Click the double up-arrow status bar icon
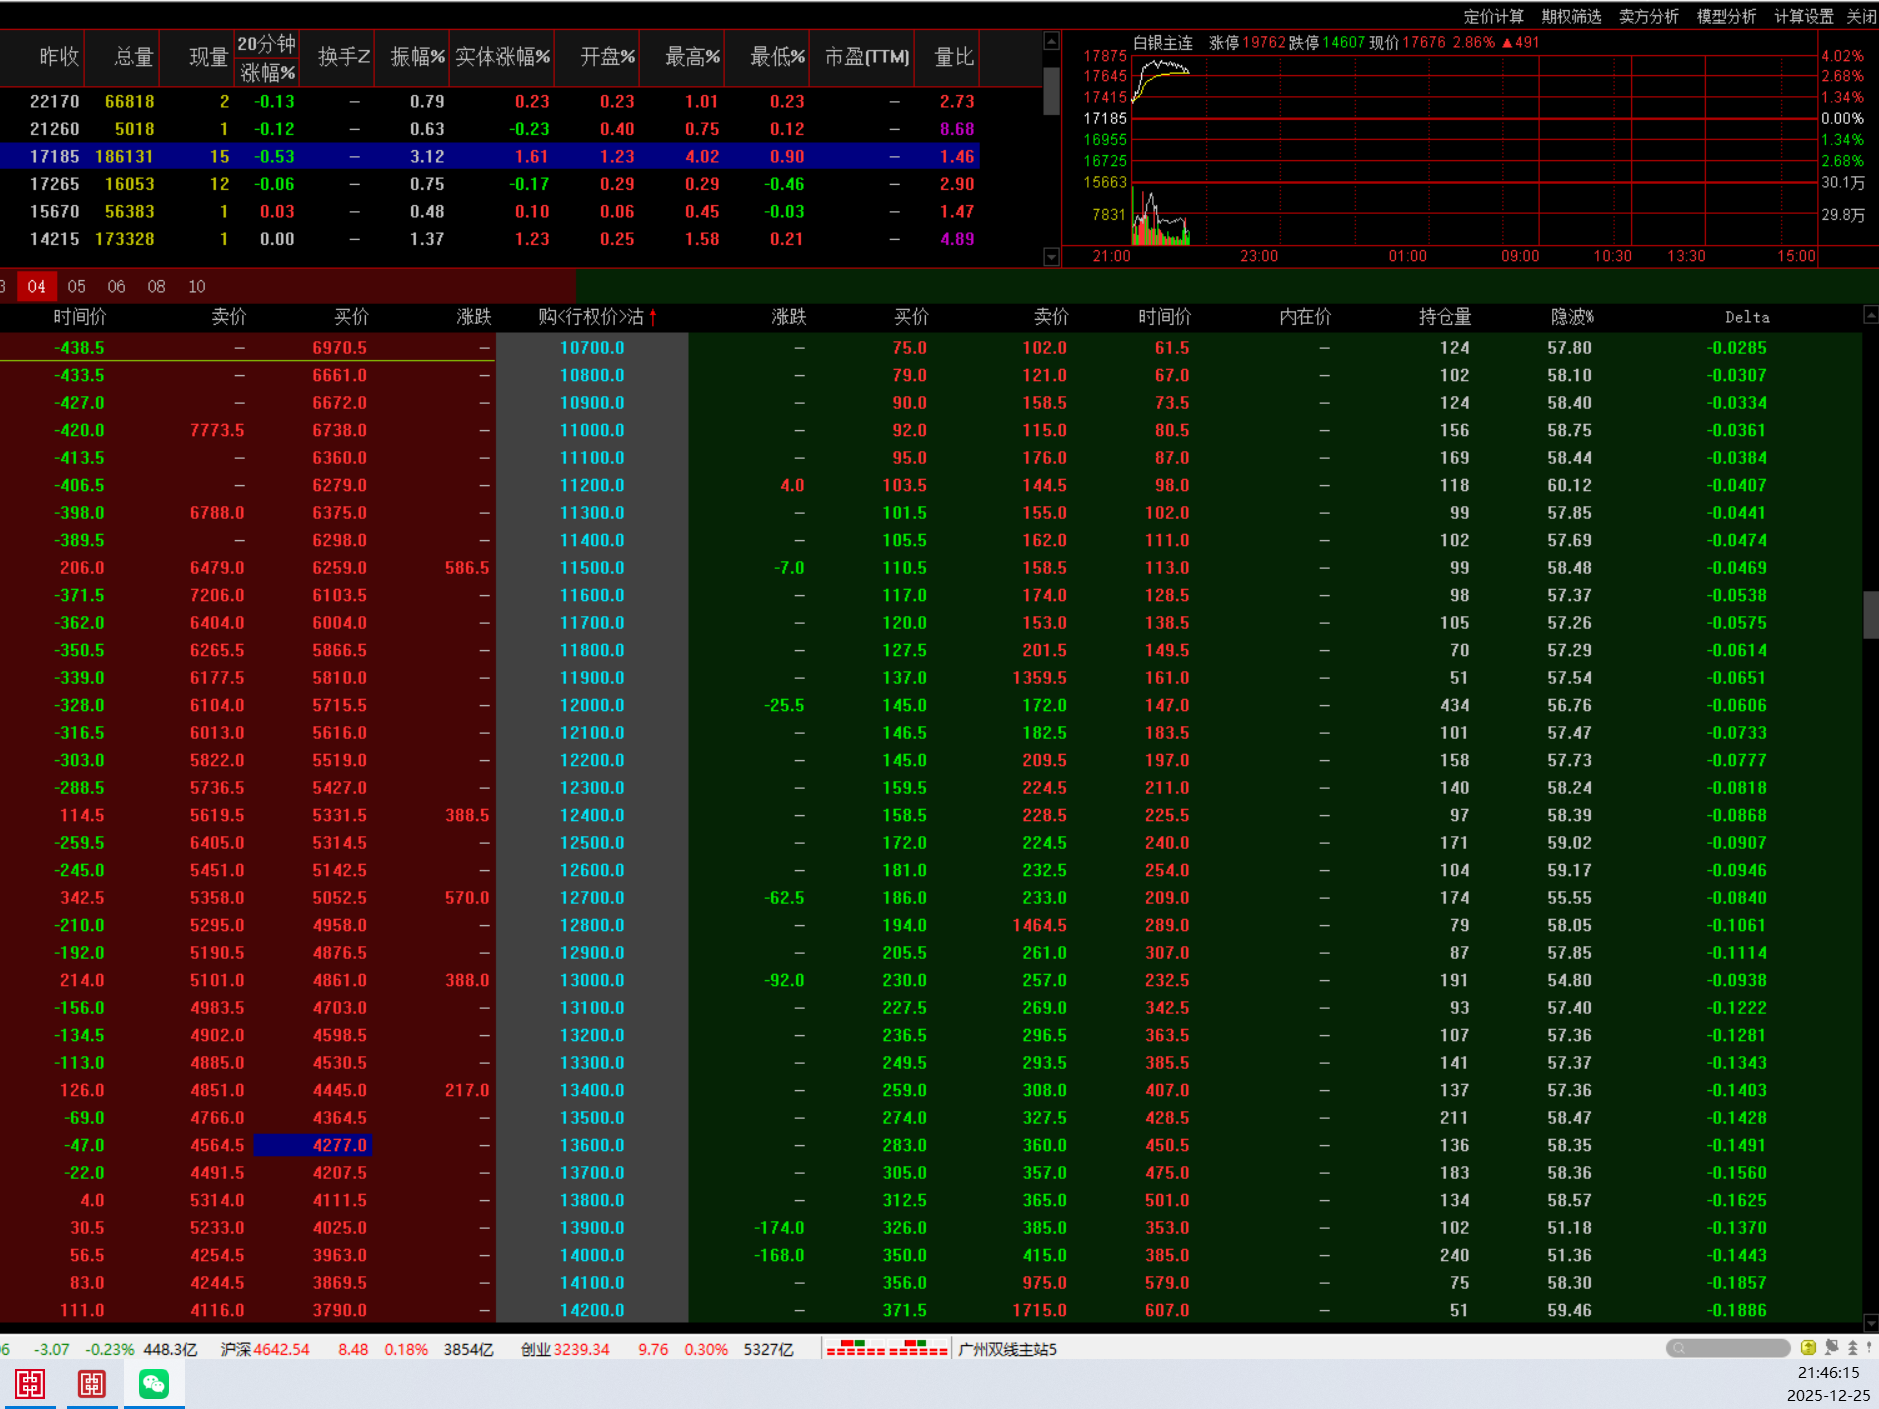The image size is (1879, 1409). pos(1852,1348)
